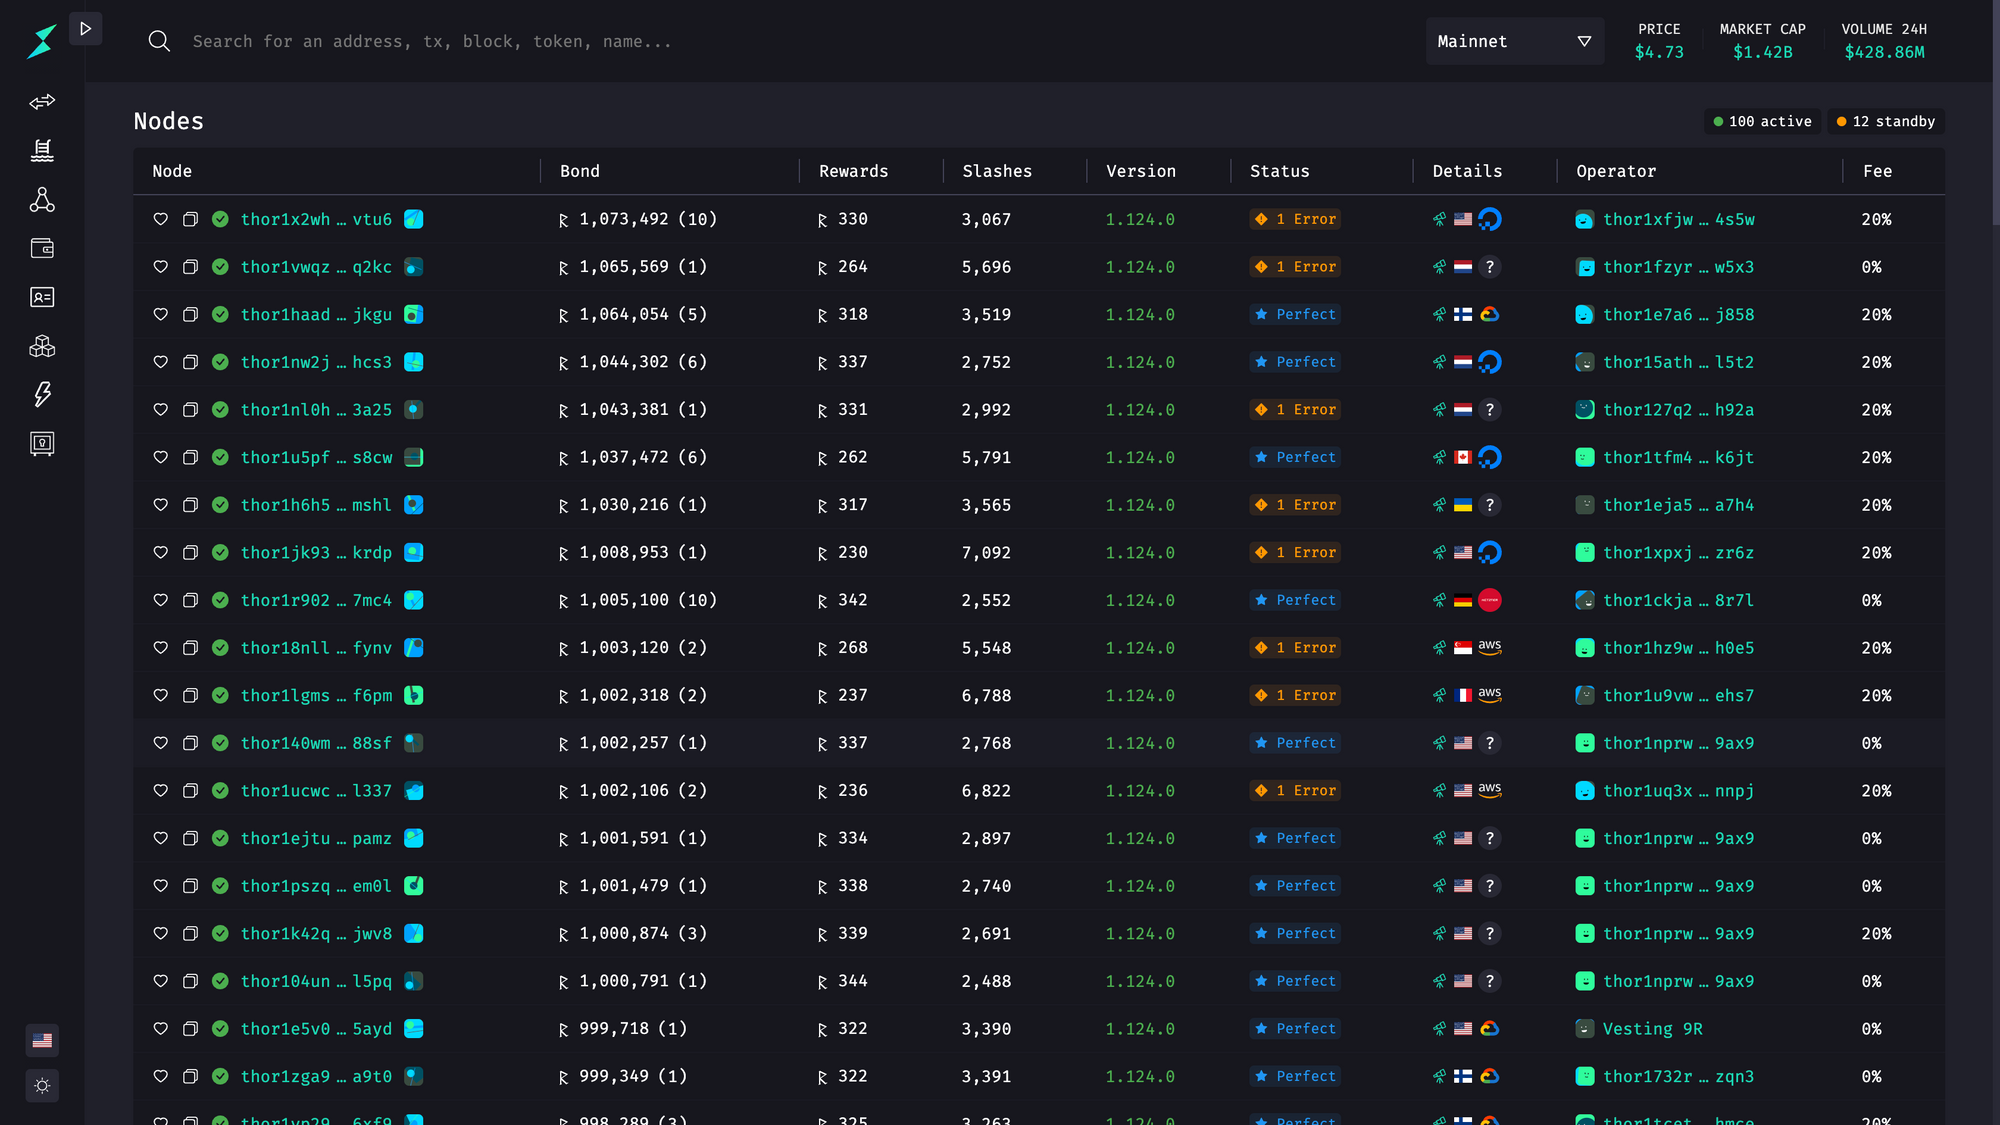The height and width of the screenshot is (1125, 2000).
Task: Expand the sidebar with the play arrow button
Action: pyautogui.click(x=86, y=29)
